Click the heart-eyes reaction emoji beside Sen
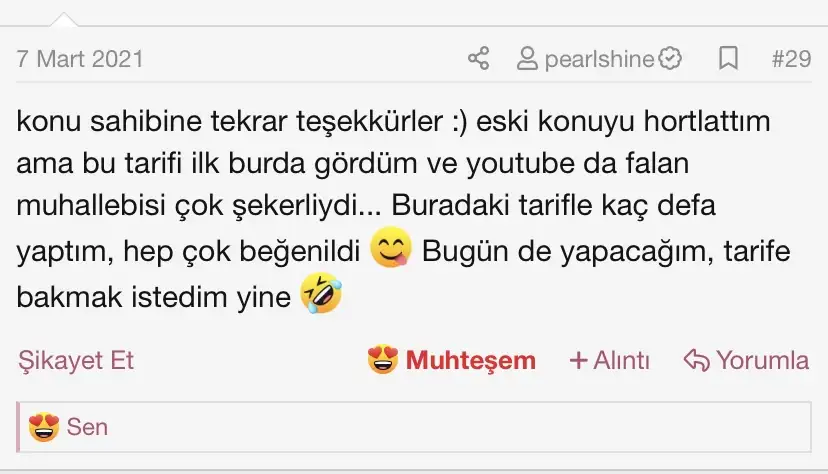This screenshot has height=474, width=828. (44, 426)
